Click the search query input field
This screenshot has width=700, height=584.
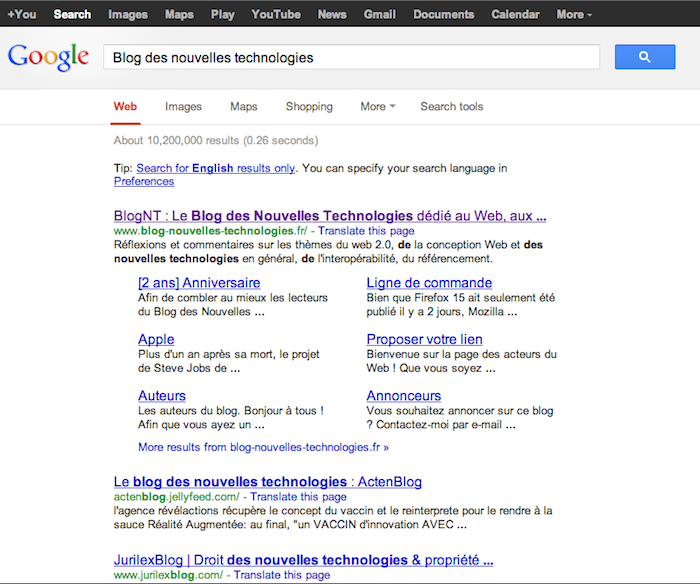pos(351,57)
